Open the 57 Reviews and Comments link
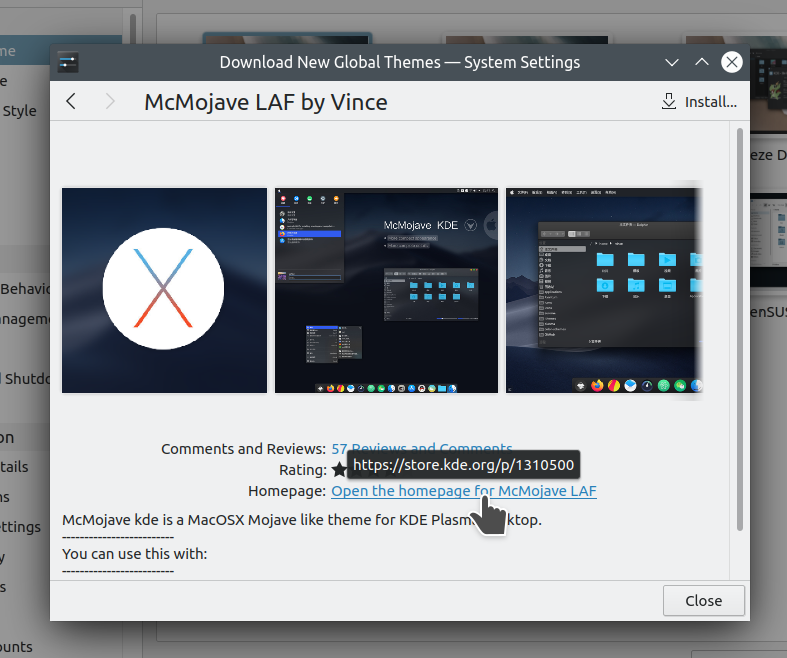 (421, 449)
